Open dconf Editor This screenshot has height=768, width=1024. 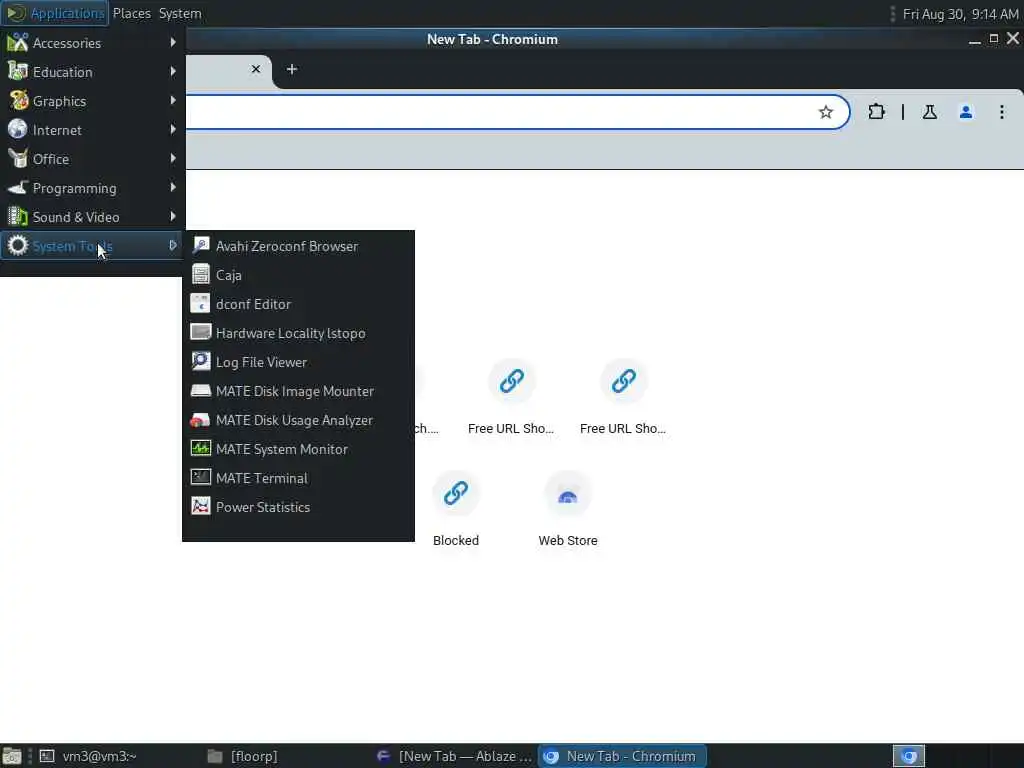298,304
